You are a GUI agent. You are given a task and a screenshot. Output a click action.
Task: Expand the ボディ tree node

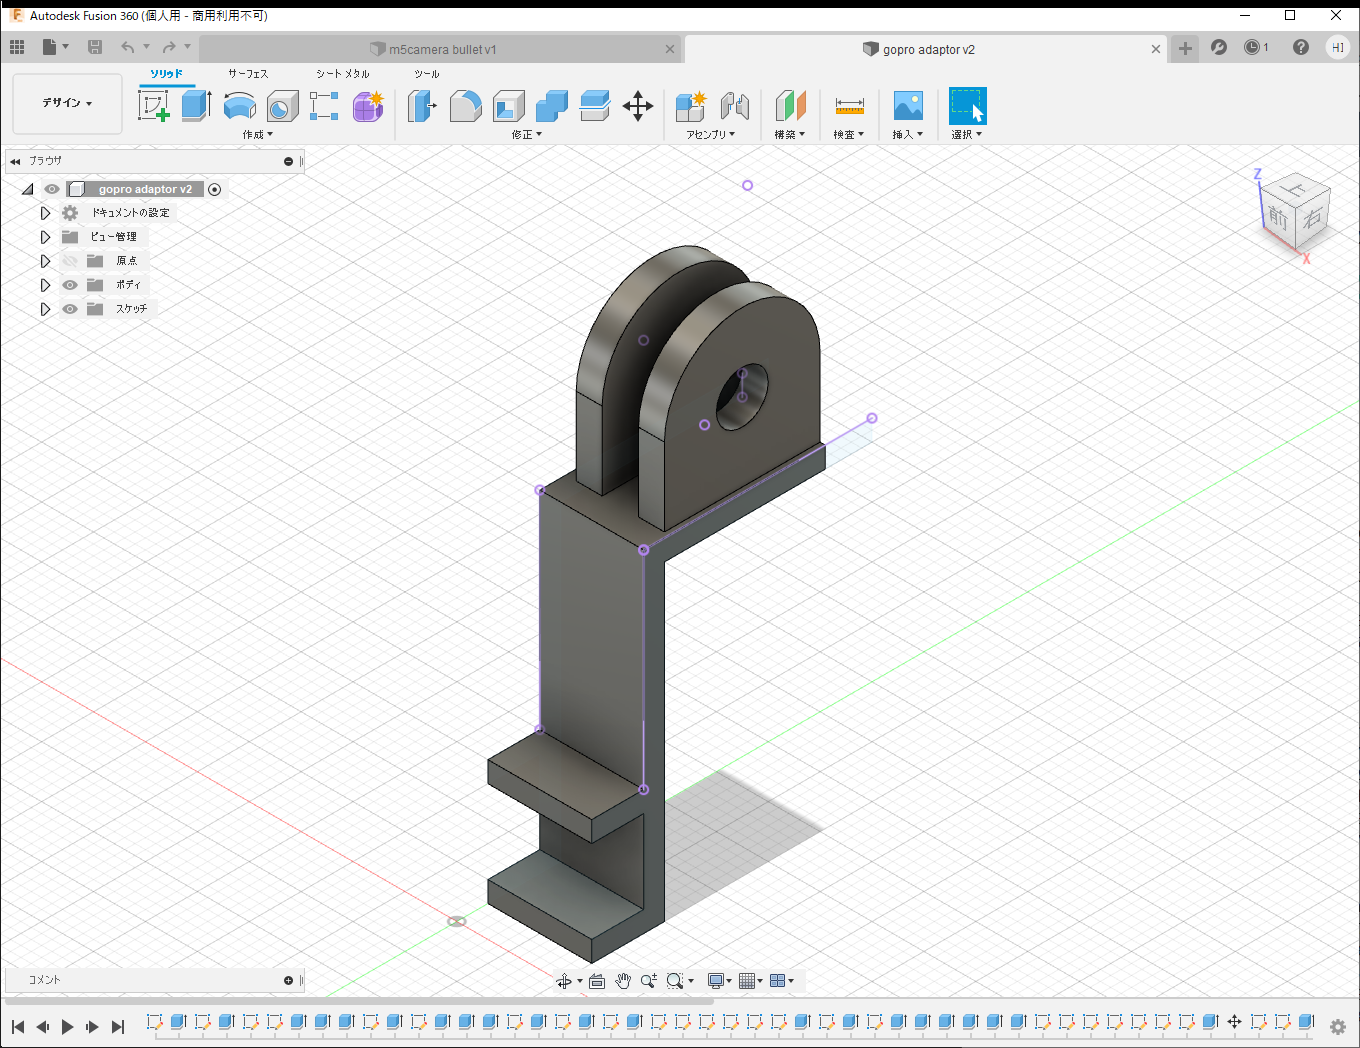pyautogui.click(x=45, y=285)
